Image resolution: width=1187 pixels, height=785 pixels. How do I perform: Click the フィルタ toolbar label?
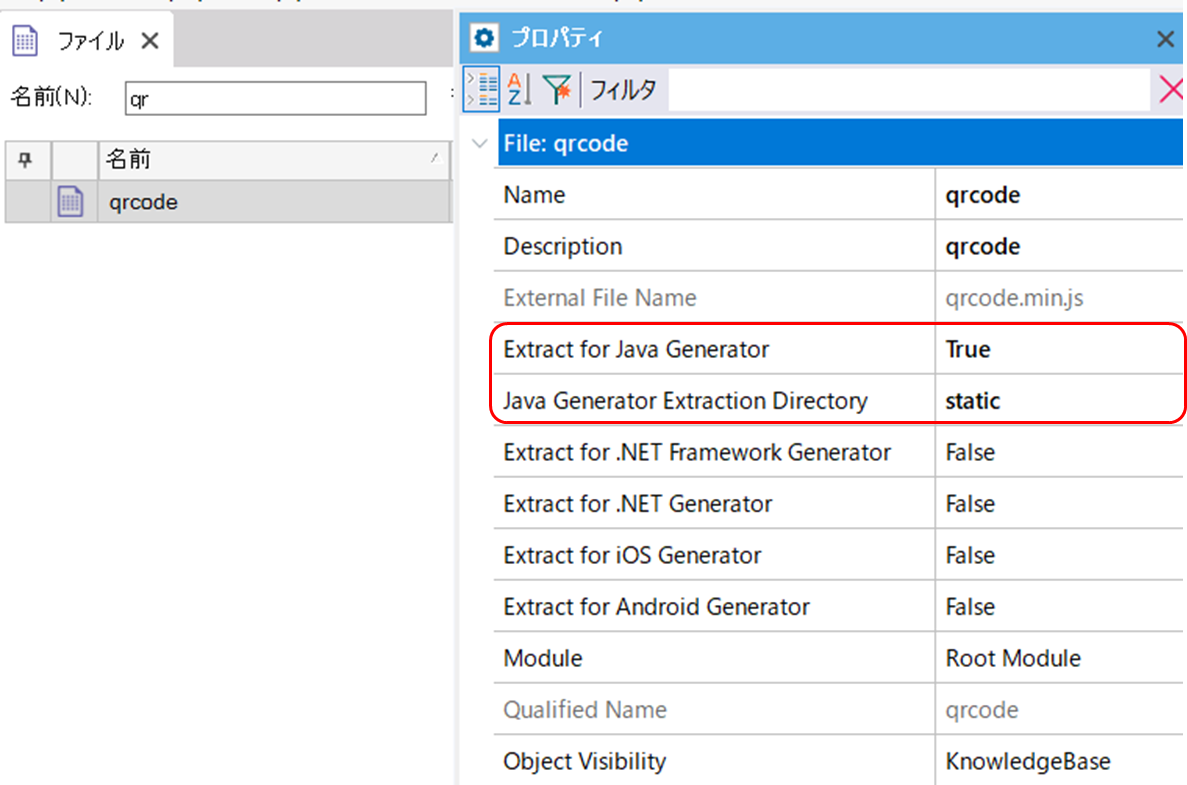click(623, 89)
